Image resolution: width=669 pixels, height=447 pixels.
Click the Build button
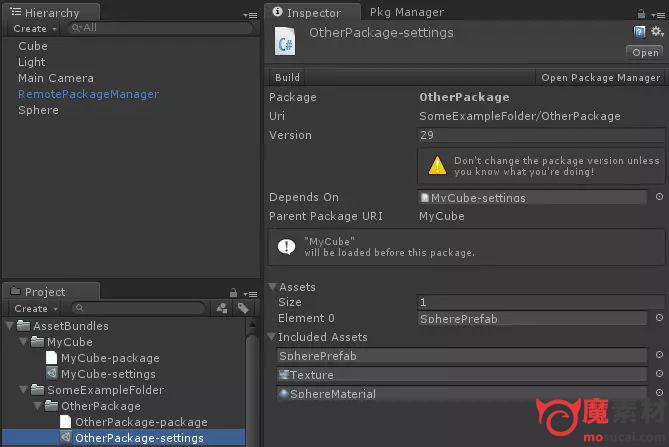click(288, 77)
